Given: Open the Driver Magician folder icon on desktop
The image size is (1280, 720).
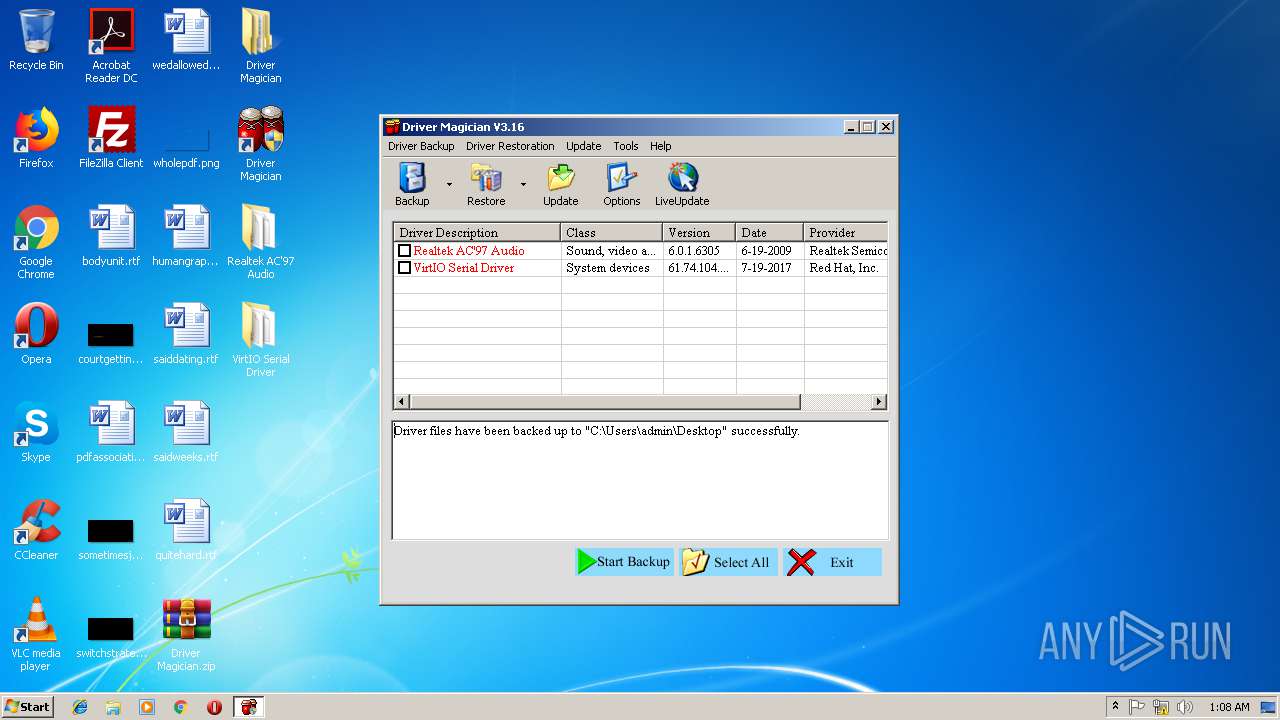Looking at the screenshot, I should click(260, 45).
